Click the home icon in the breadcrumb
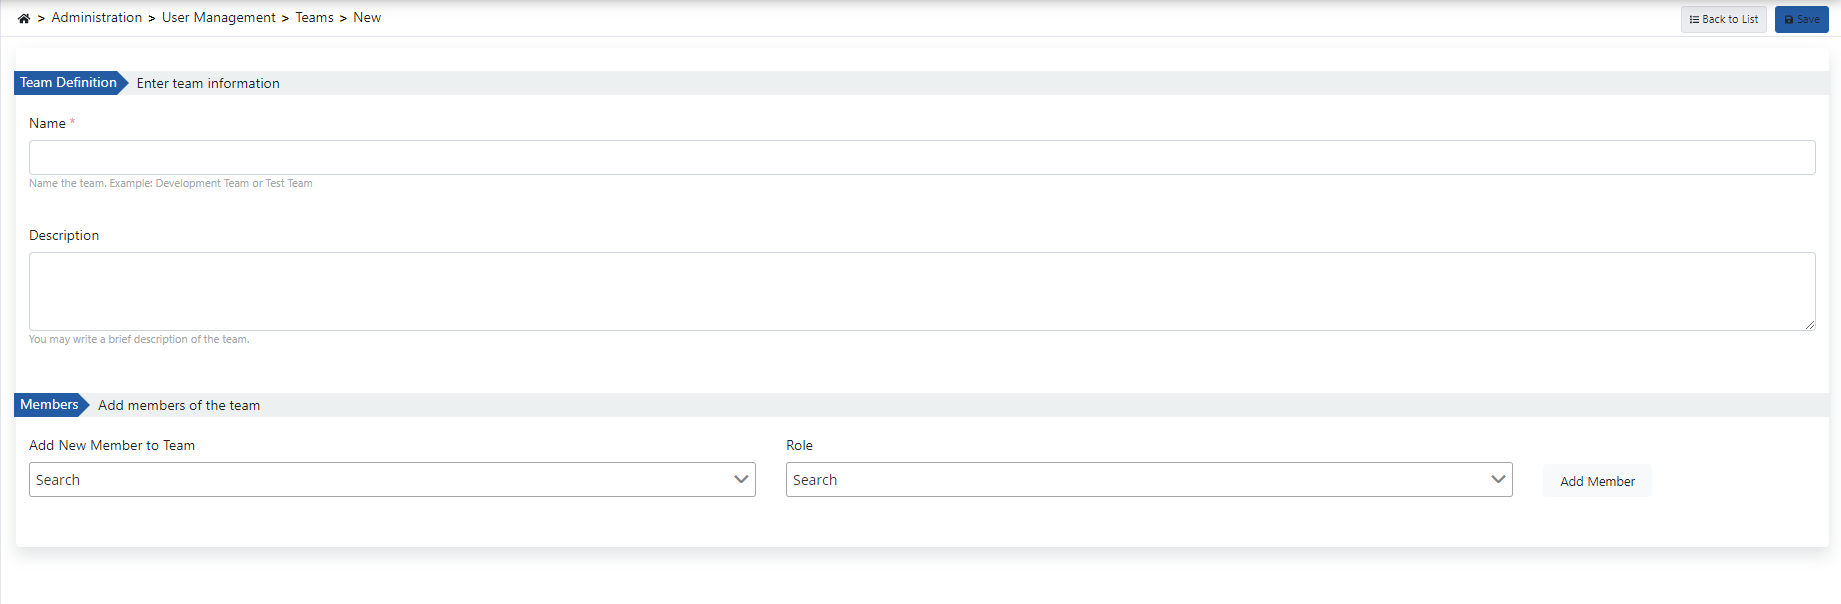The width and height of the screenshot is (1841, 604). [24, 18]
